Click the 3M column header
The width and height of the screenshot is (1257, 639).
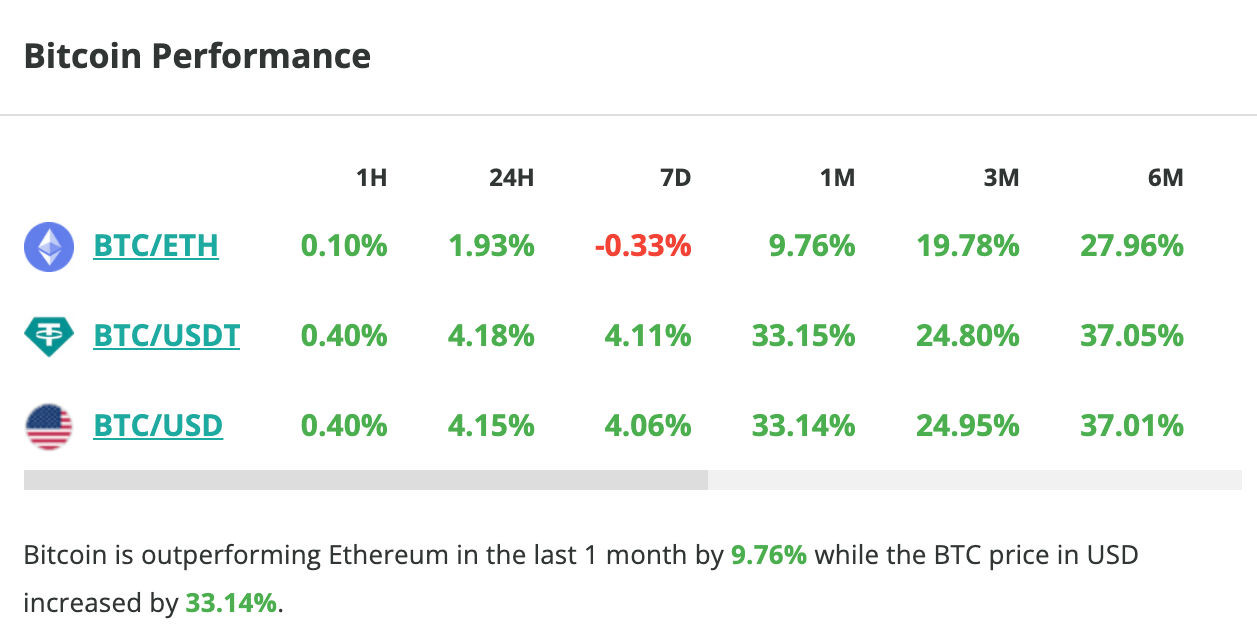point(1001,179)
